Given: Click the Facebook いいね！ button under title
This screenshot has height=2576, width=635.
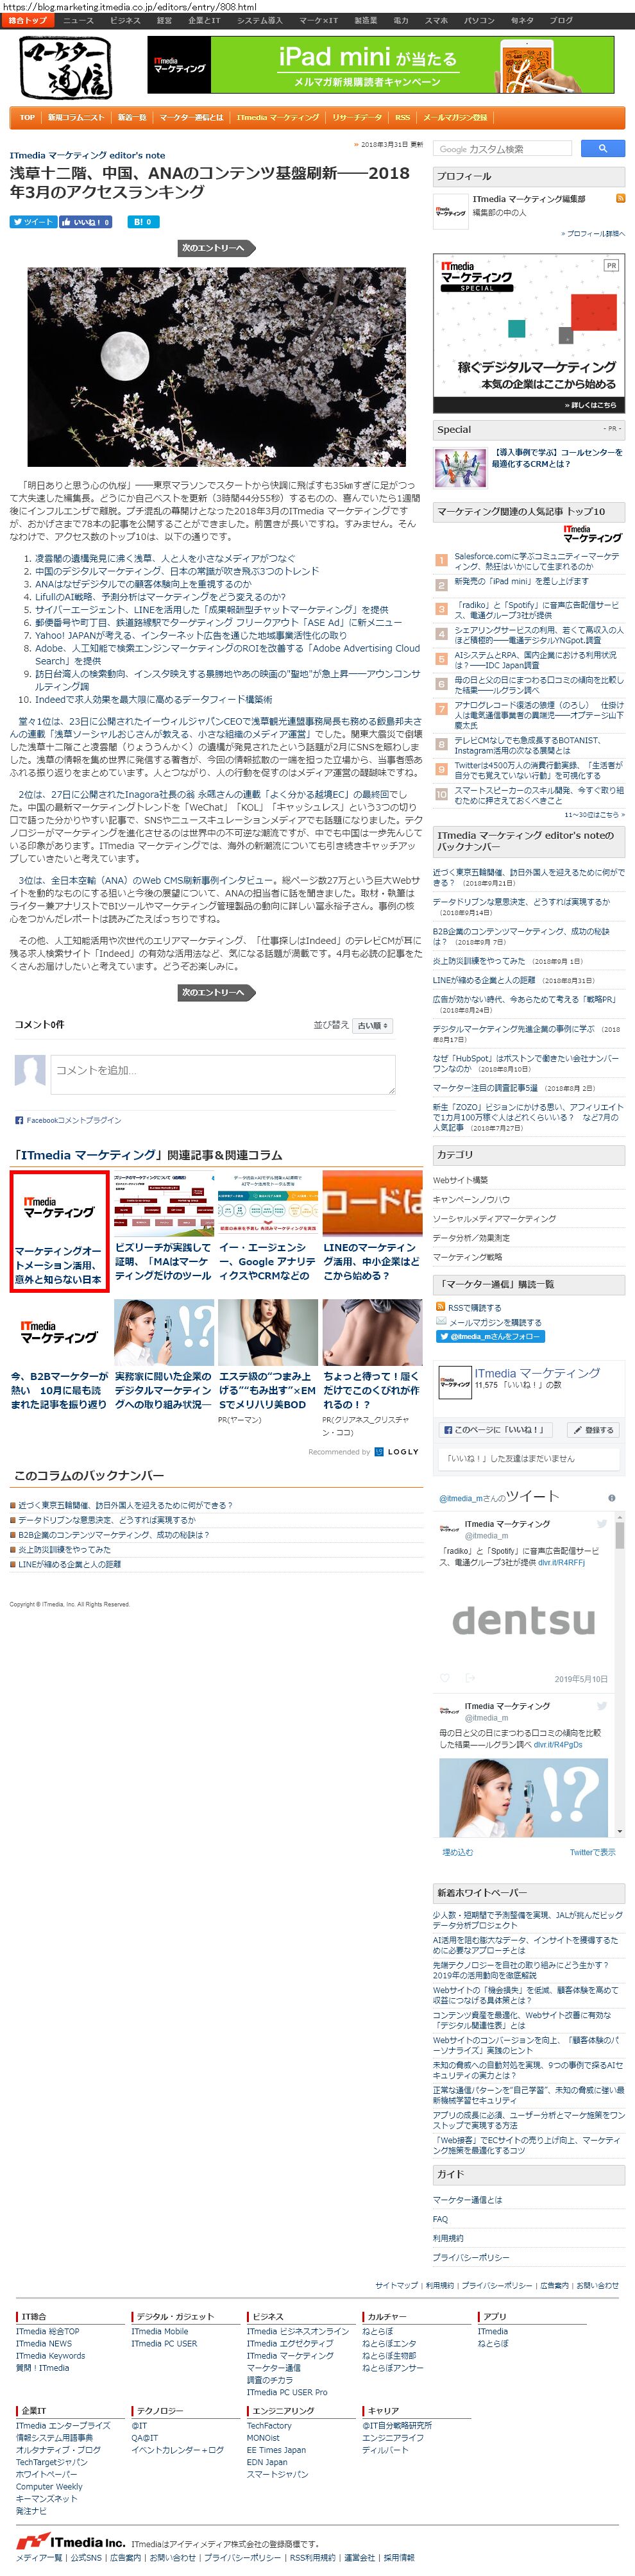Looking at the screenshot, I should (85, 222).
